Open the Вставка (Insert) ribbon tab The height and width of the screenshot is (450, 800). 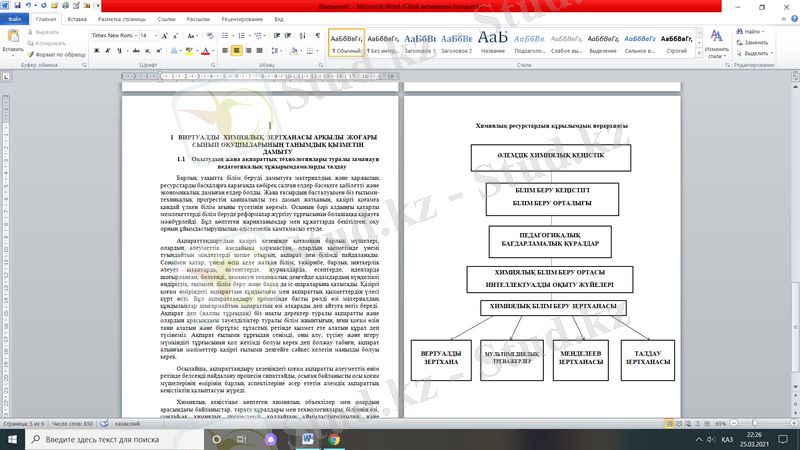[x=75, y=18]
